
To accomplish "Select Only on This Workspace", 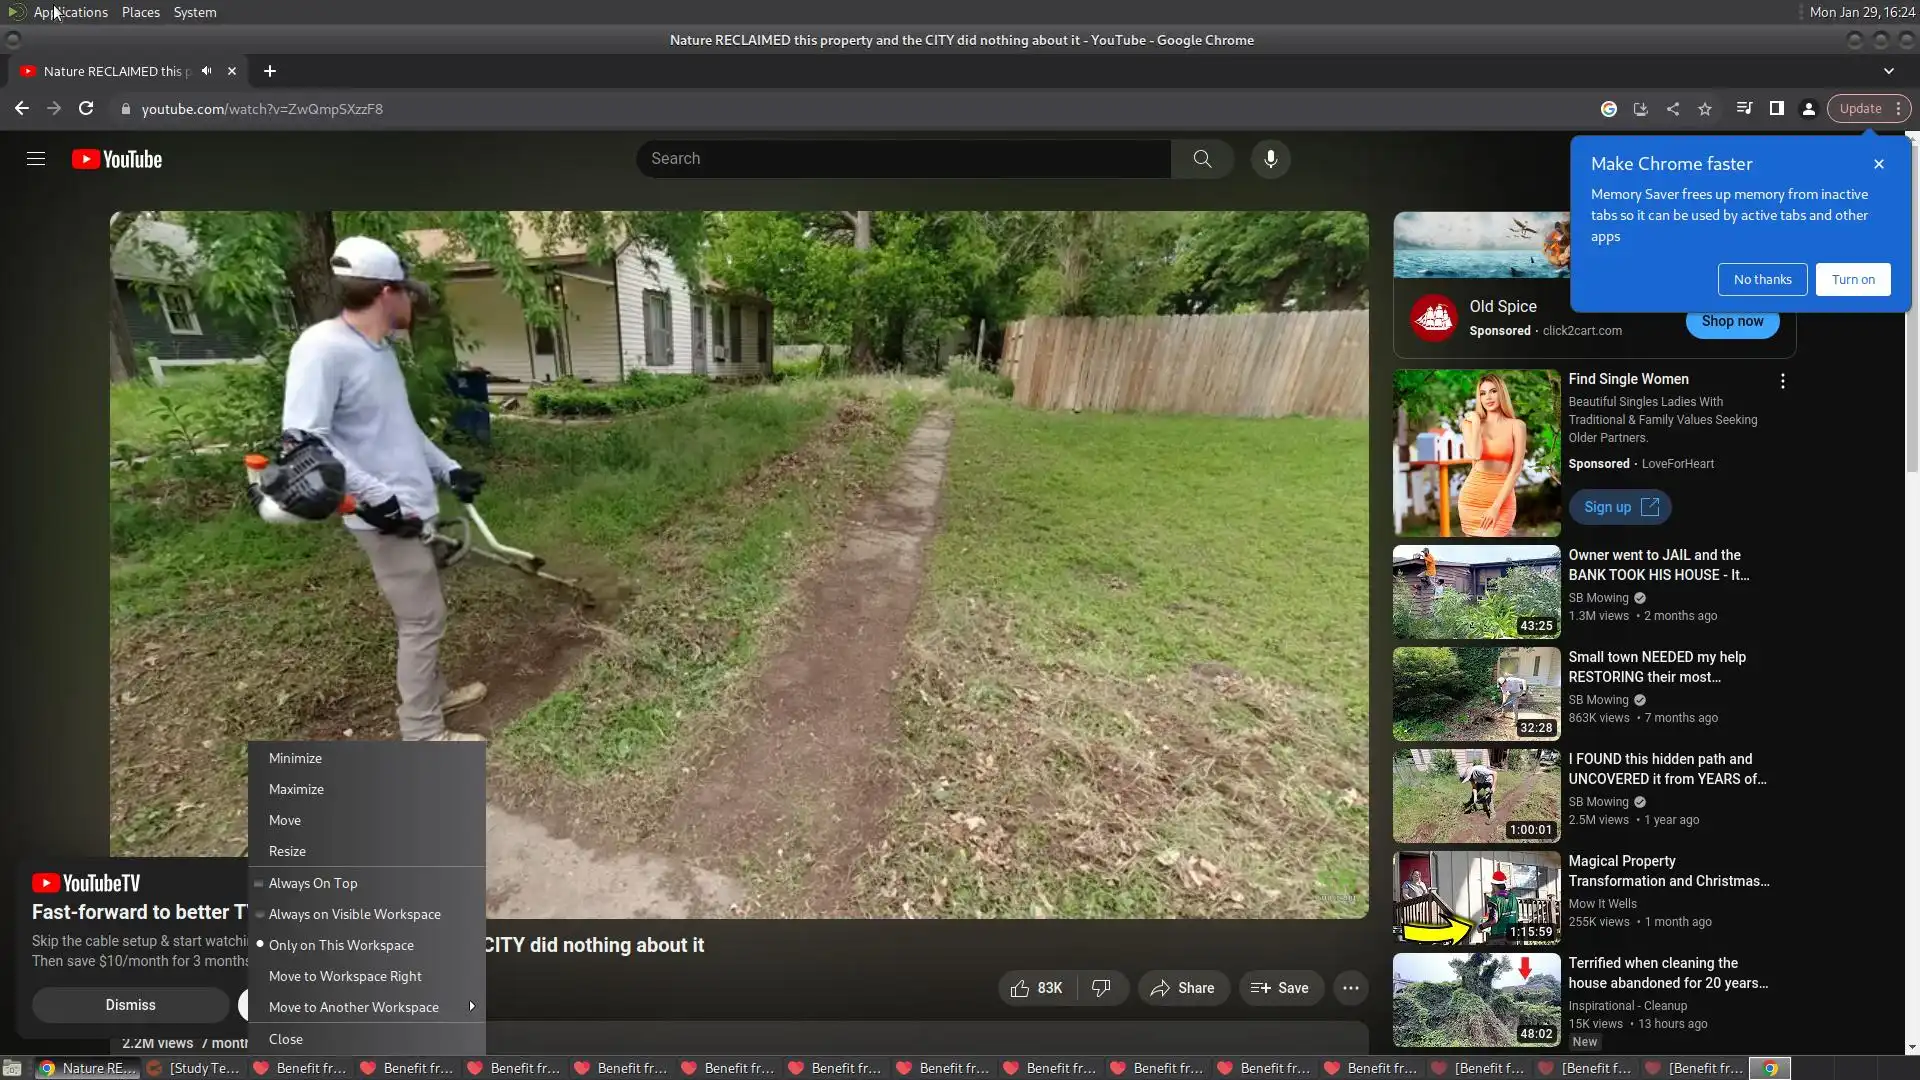I will 341,945.
